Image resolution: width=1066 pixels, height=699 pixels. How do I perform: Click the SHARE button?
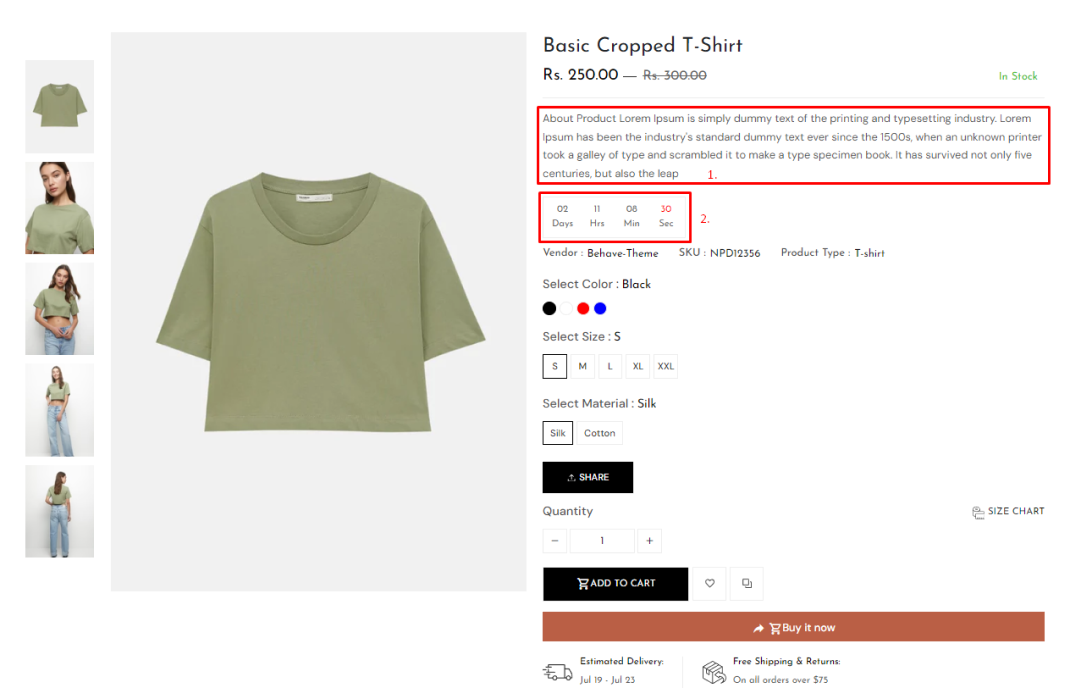click(x=587, y=477)
